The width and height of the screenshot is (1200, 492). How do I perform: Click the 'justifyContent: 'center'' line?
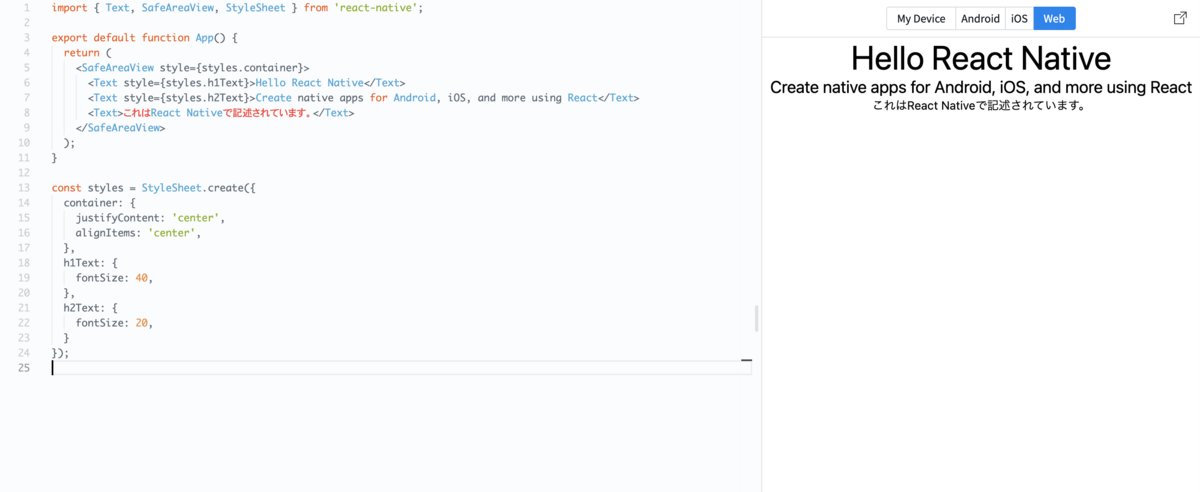(151, 218)
